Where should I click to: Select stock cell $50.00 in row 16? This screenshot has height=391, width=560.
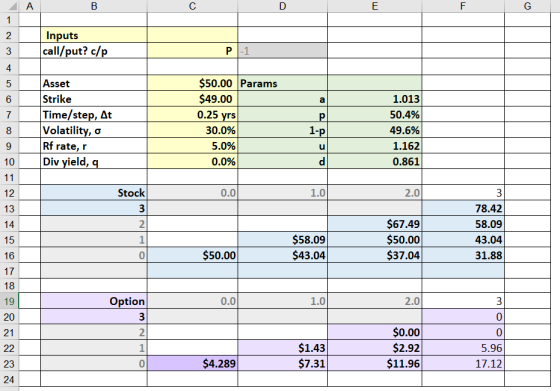tap(192, 255)
